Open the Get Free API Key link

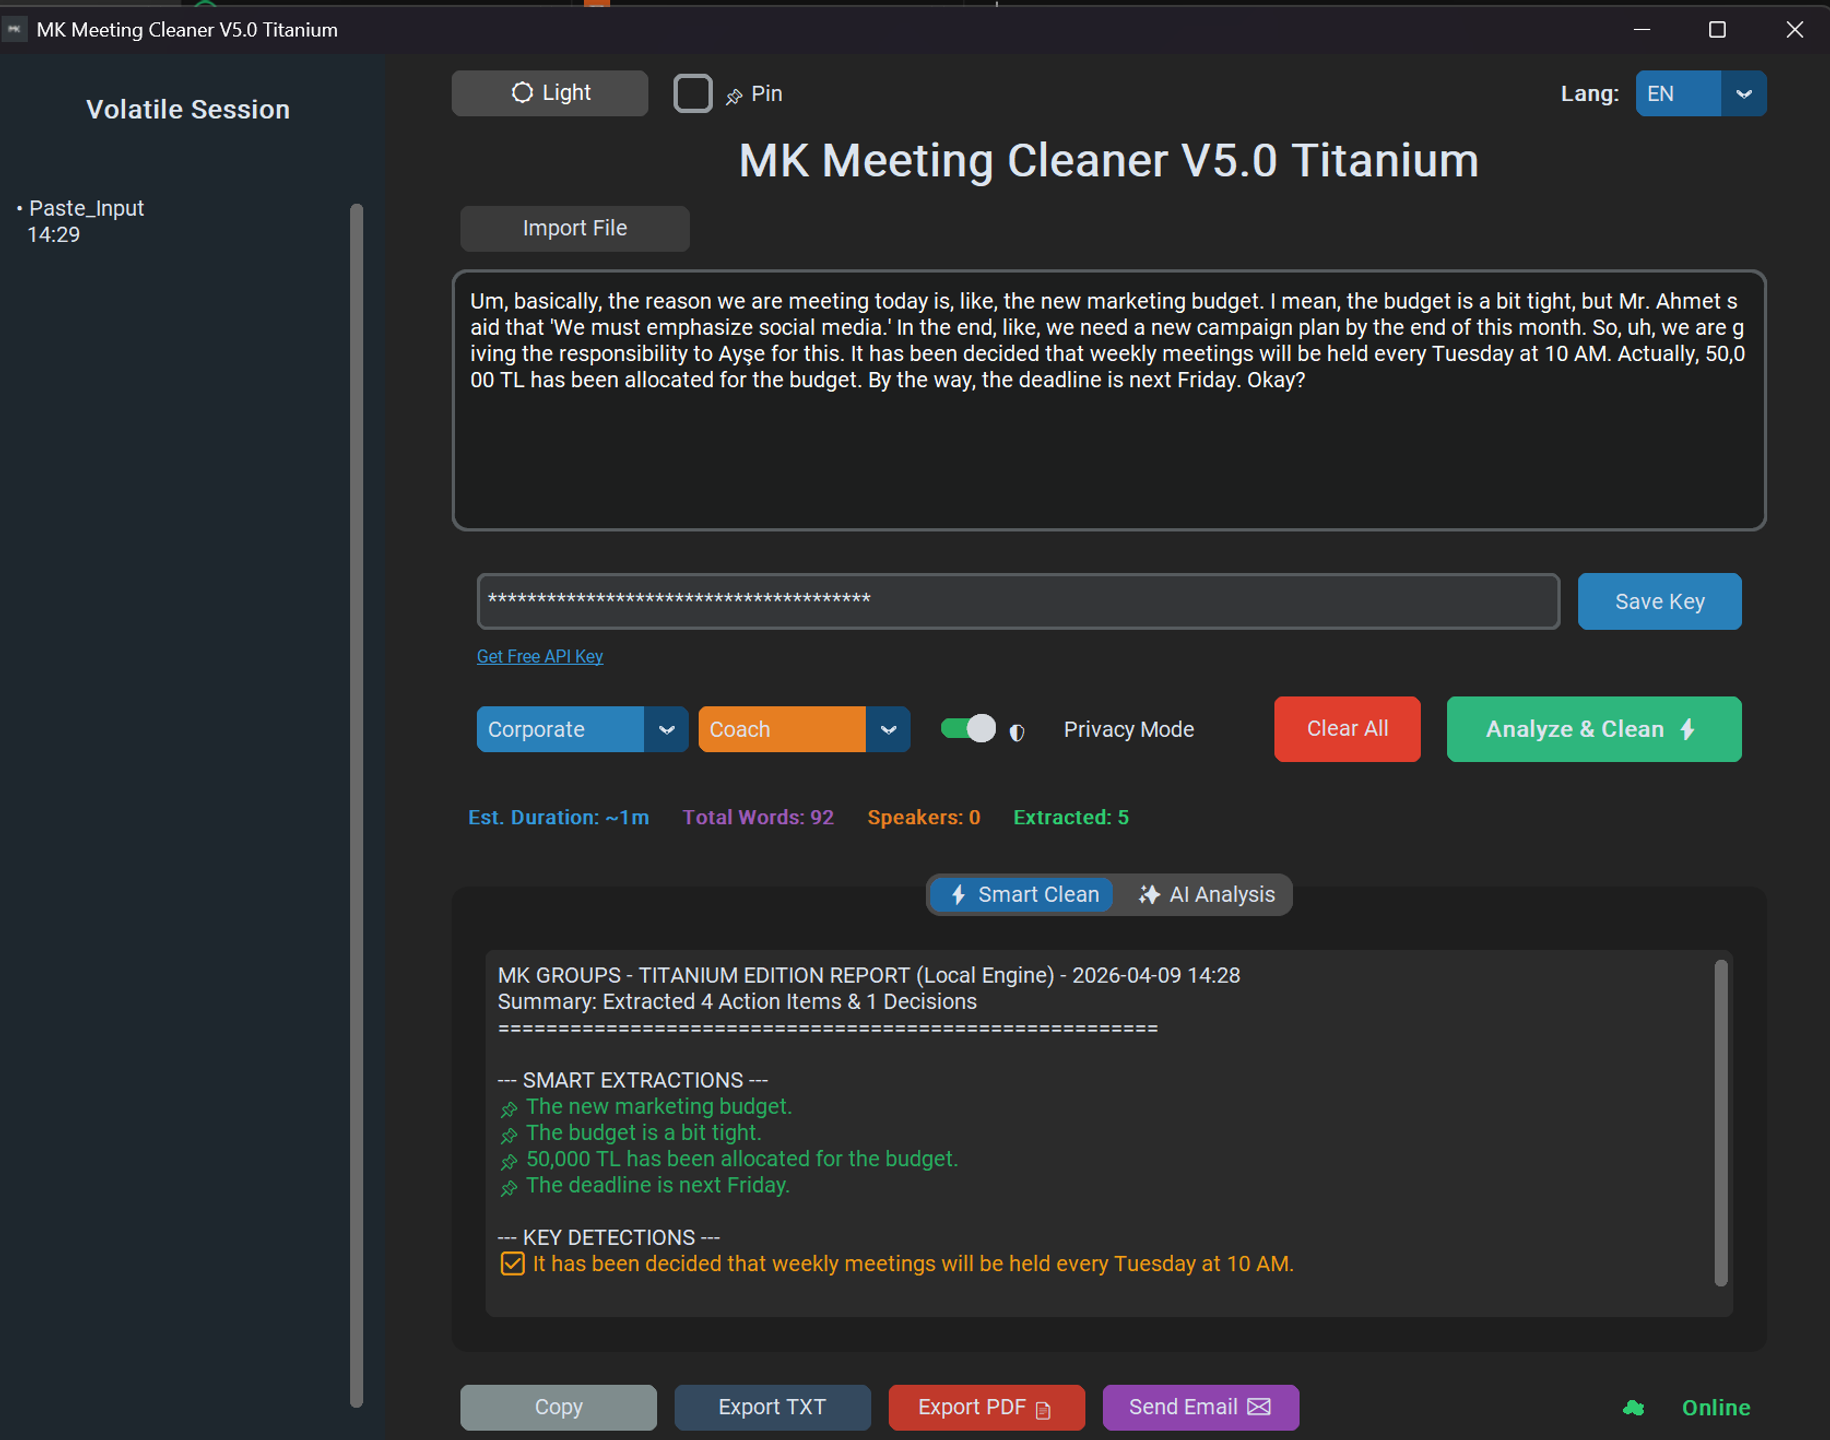[540, 656]
